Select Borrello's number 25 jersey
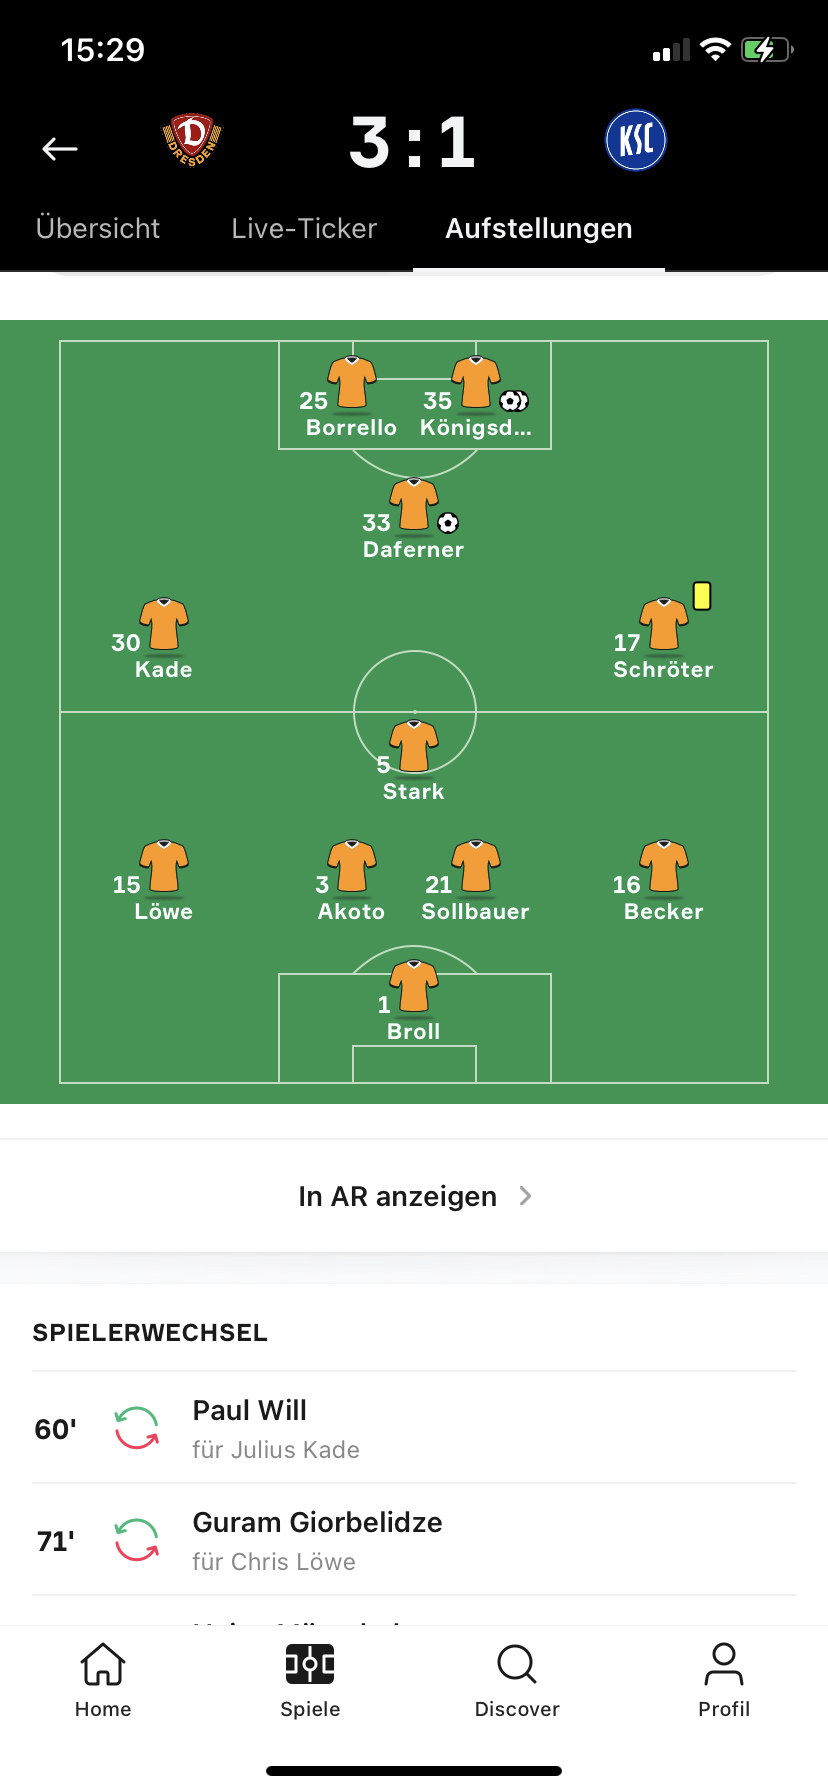This screenshot has height=1792, width=828. (352, 383)
